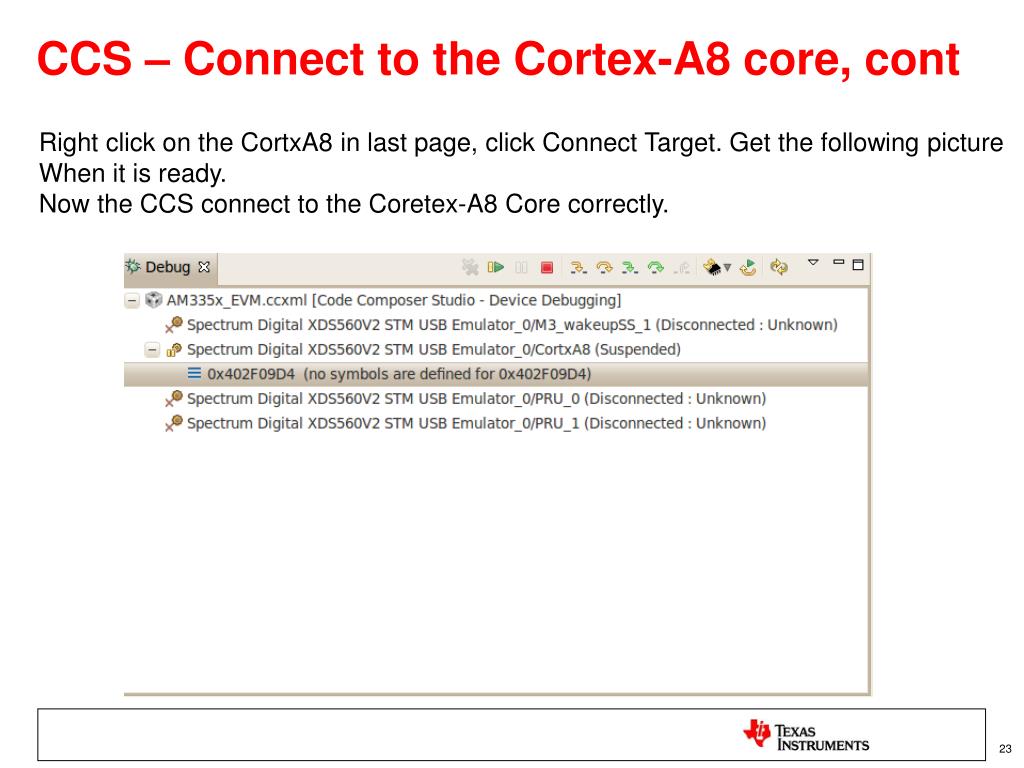Select the 0x402F09D4 stack frame row
The height and width of the screenshot is (768, 1024).
tap(496, 374)
